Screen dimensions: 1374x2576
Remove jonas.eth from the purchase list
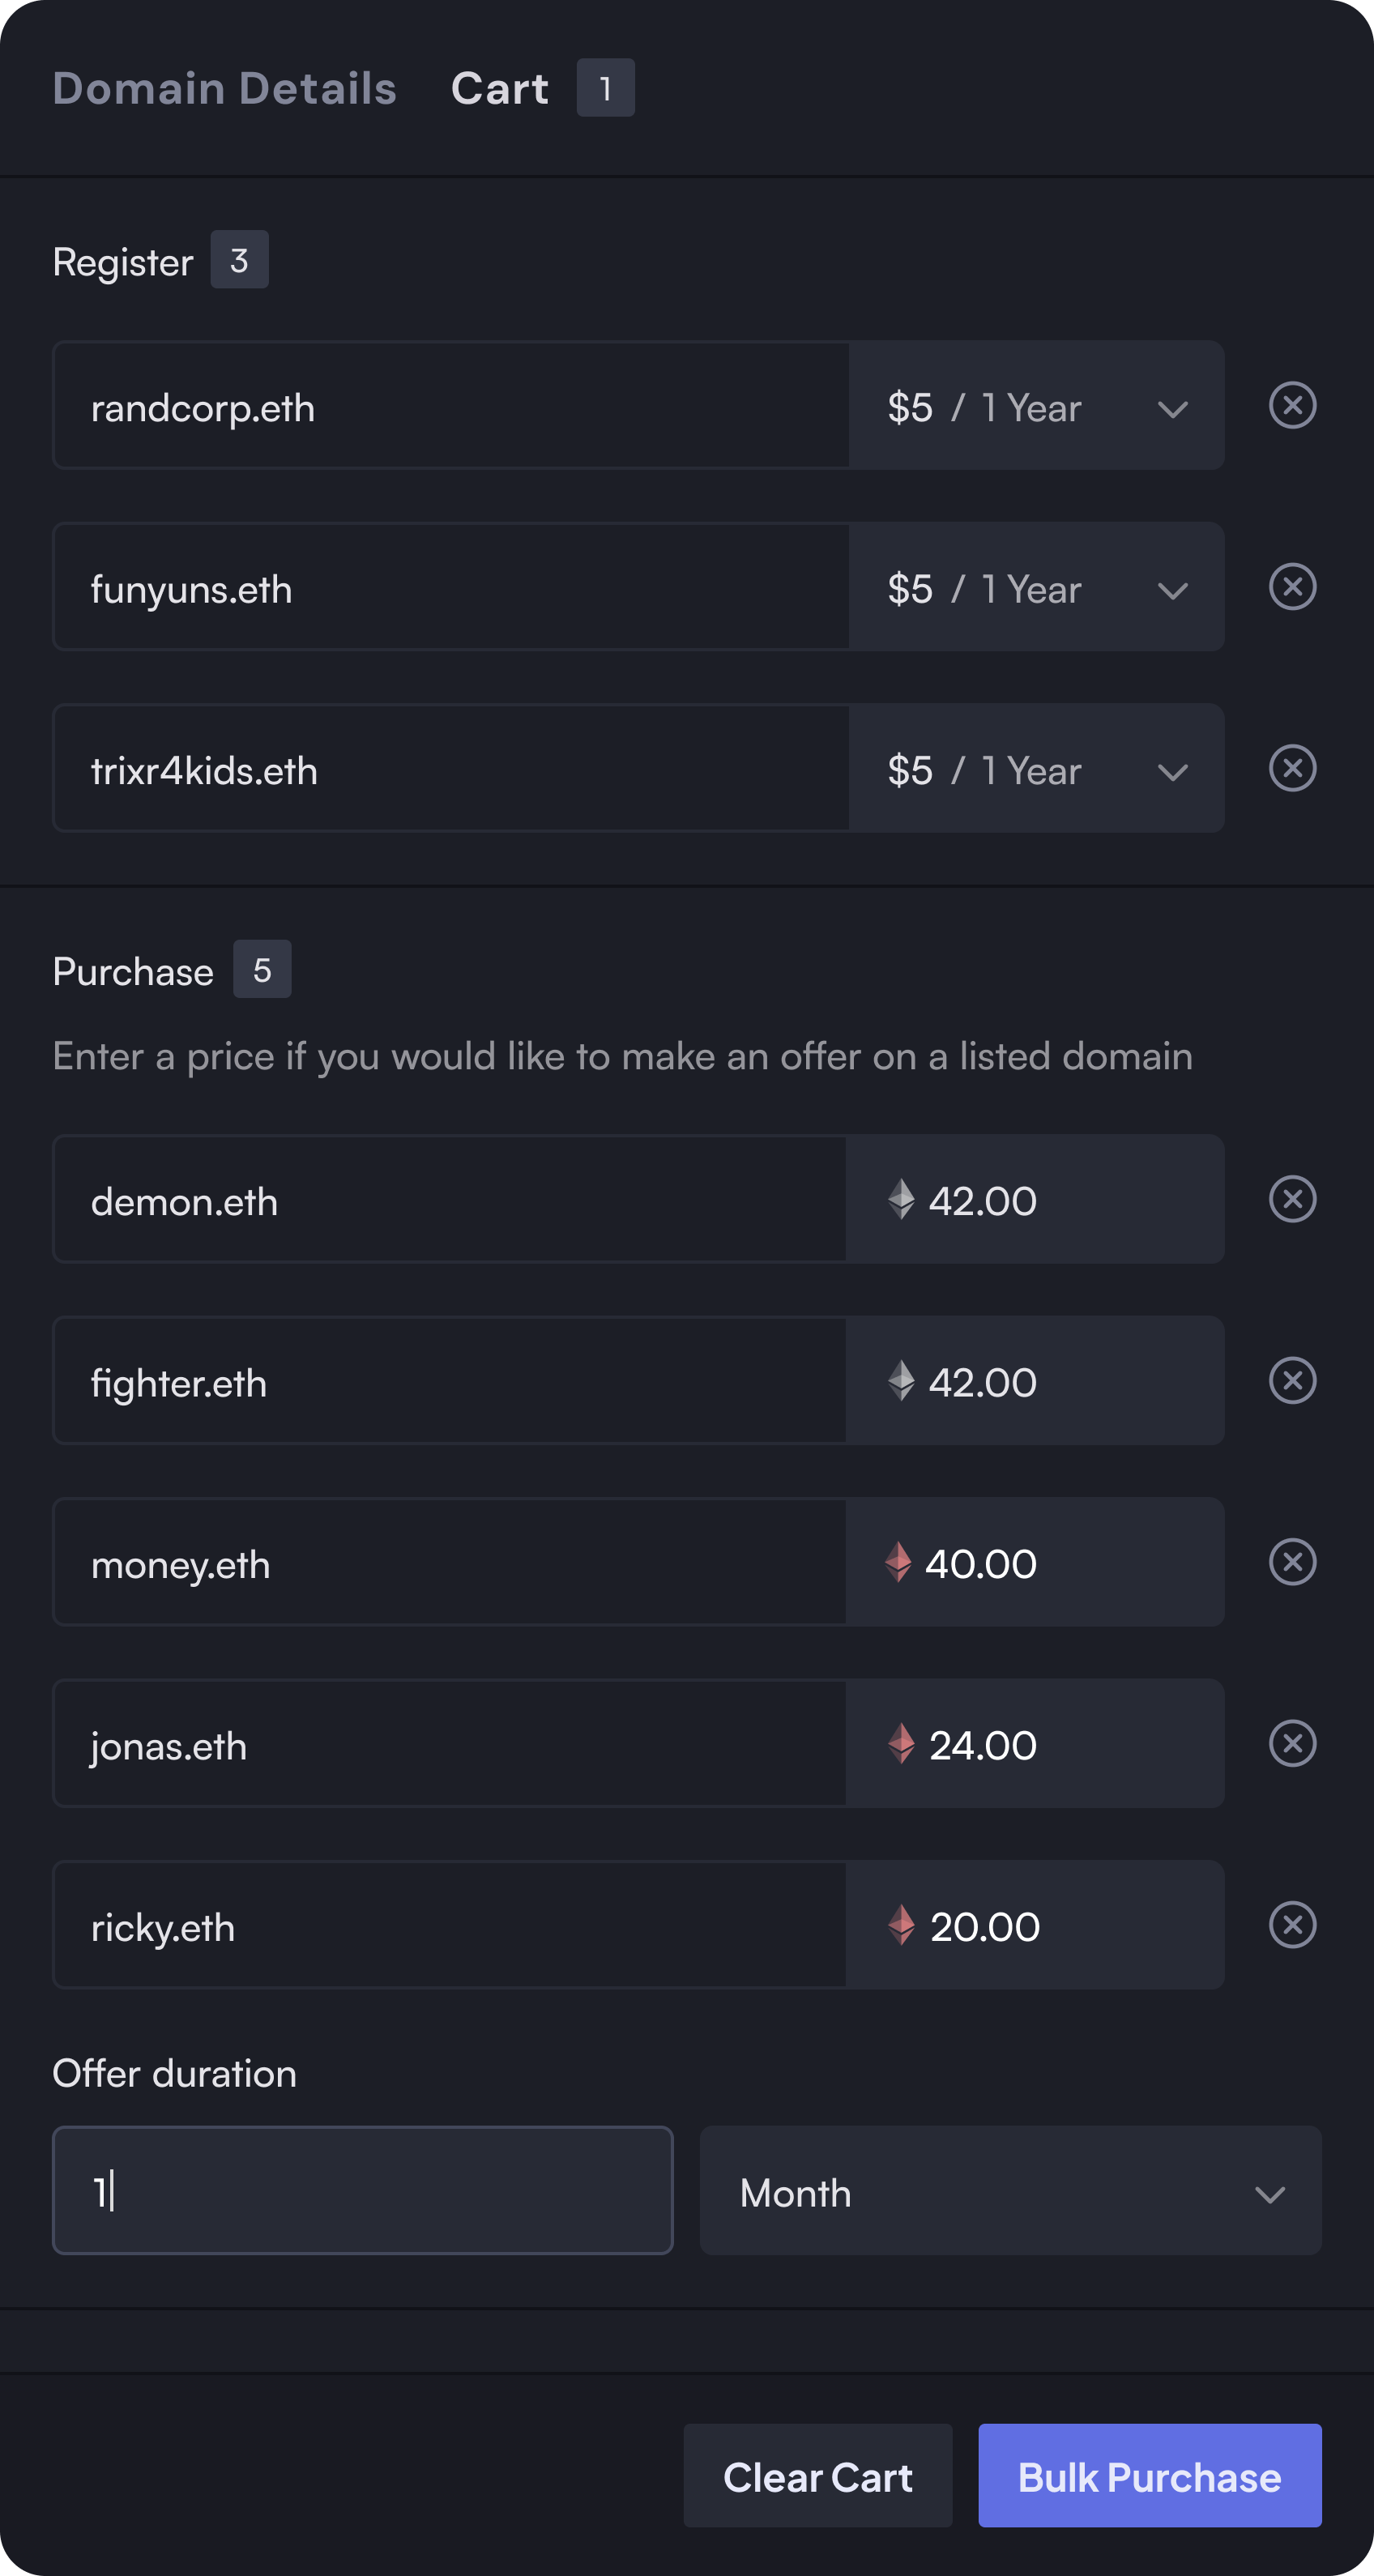tap(1292, 1744)
